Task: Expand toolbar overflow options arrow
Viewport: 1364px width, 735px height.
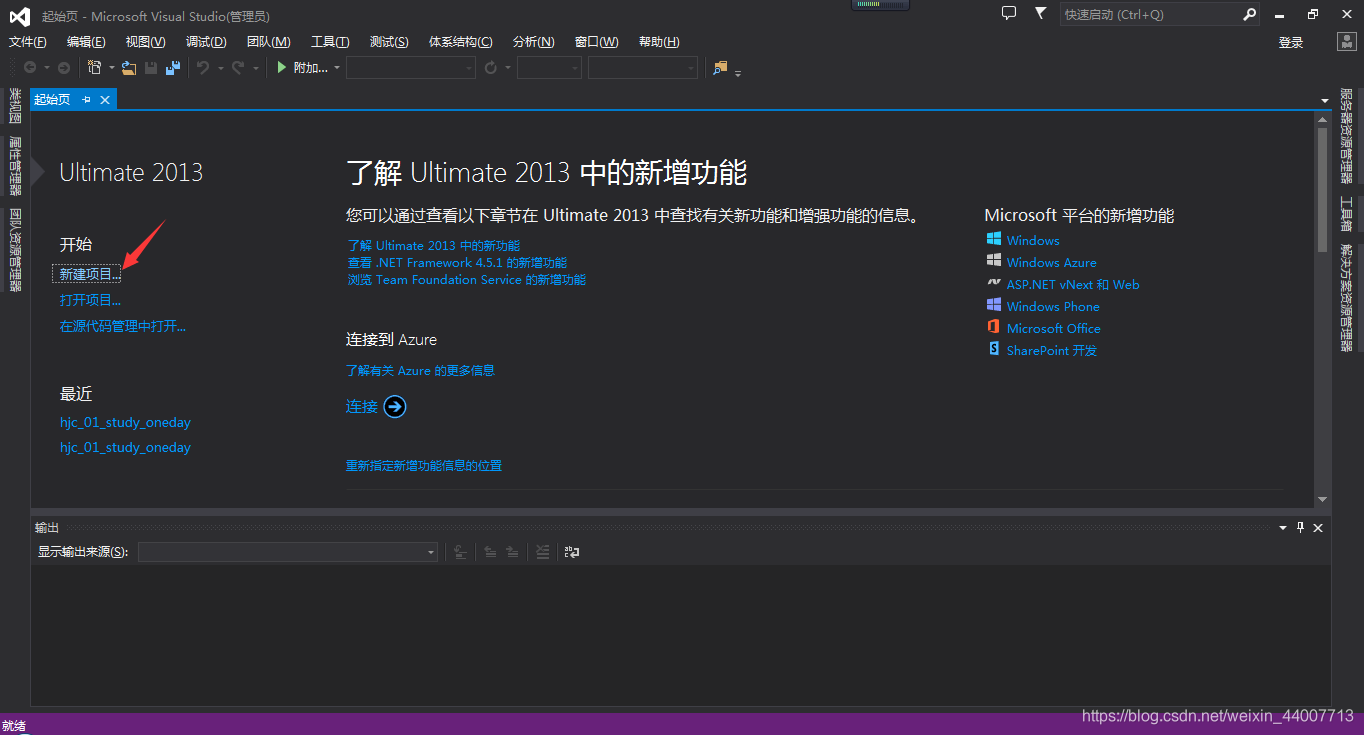Action: point(738,72)
